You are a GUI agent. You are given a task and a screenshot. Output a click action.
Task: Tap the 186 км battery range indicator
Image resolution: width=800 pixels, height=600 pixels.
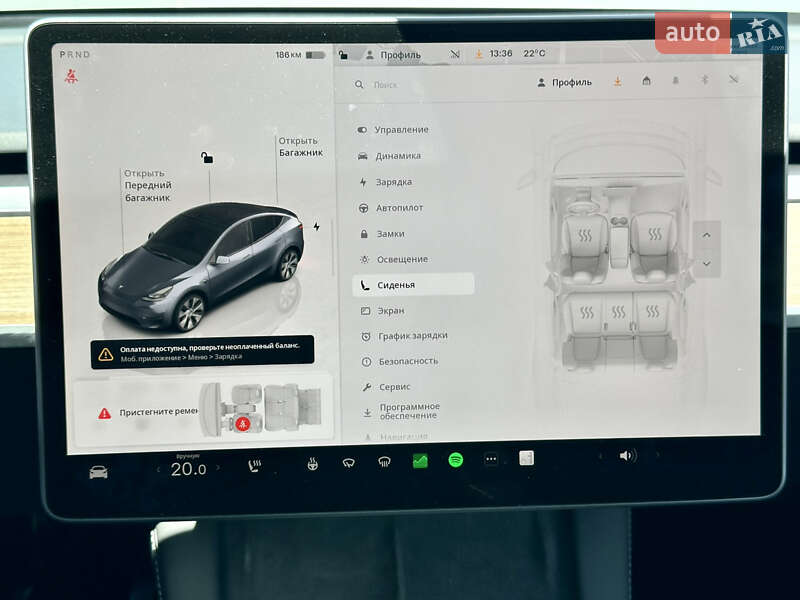300,55
